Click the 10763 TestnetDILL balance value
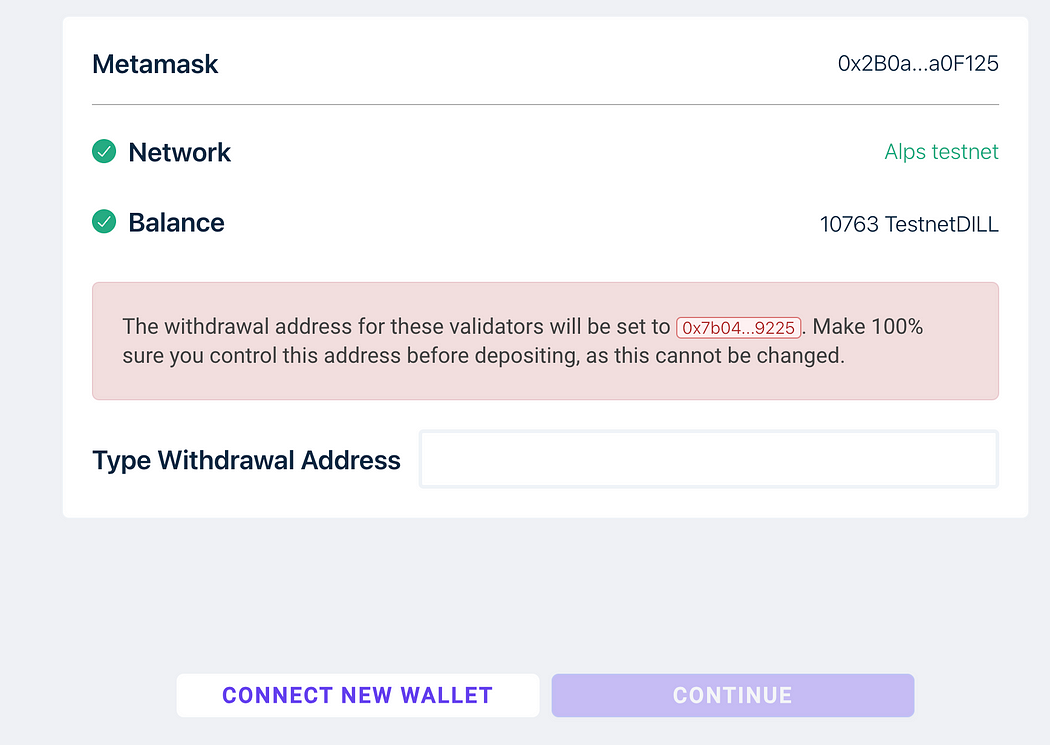The image size is (1050, 745). coord(909,224)
